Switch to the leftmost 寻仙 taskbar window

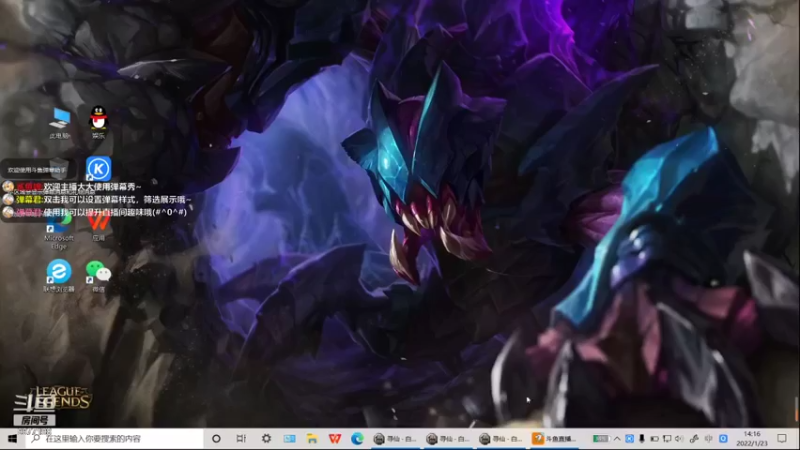point(396,438)
